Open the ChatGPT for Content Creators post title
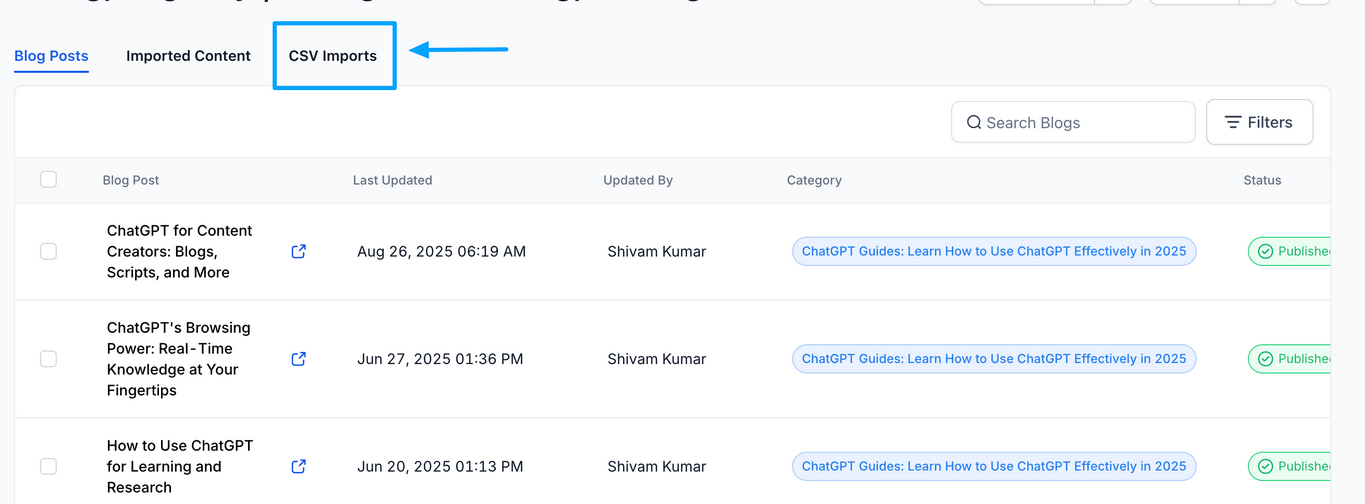The width and height of the screenshot is (1365, 504). pyautogui.click(x=180, y=251)
